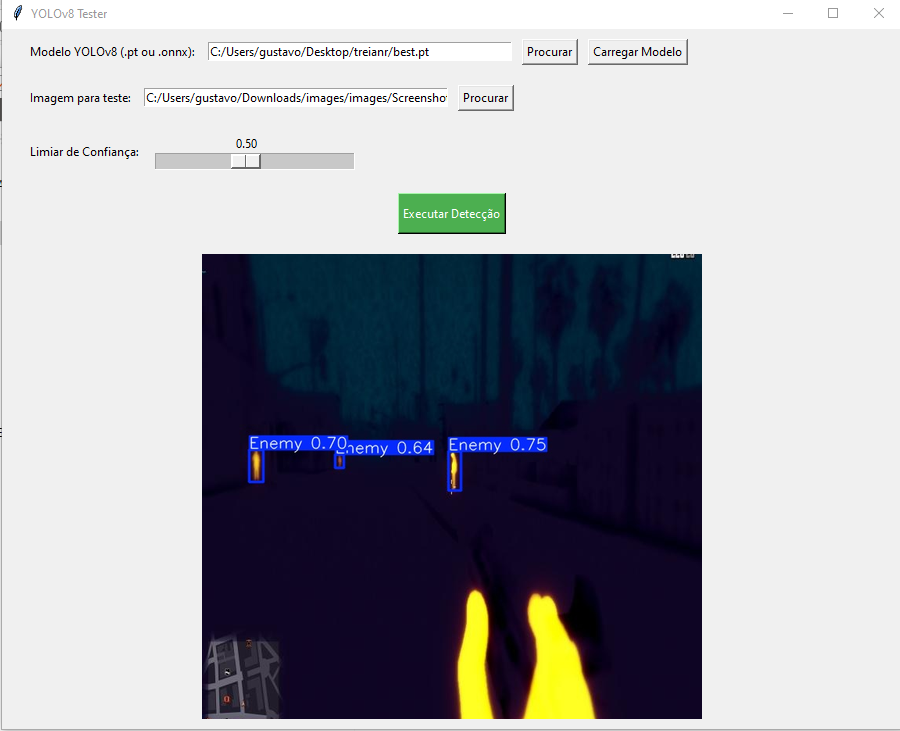This screenshot has height=731, width=900.
Task: Click the enemy bounding box under Enemy 0.70
Action: tap(256, 466)
